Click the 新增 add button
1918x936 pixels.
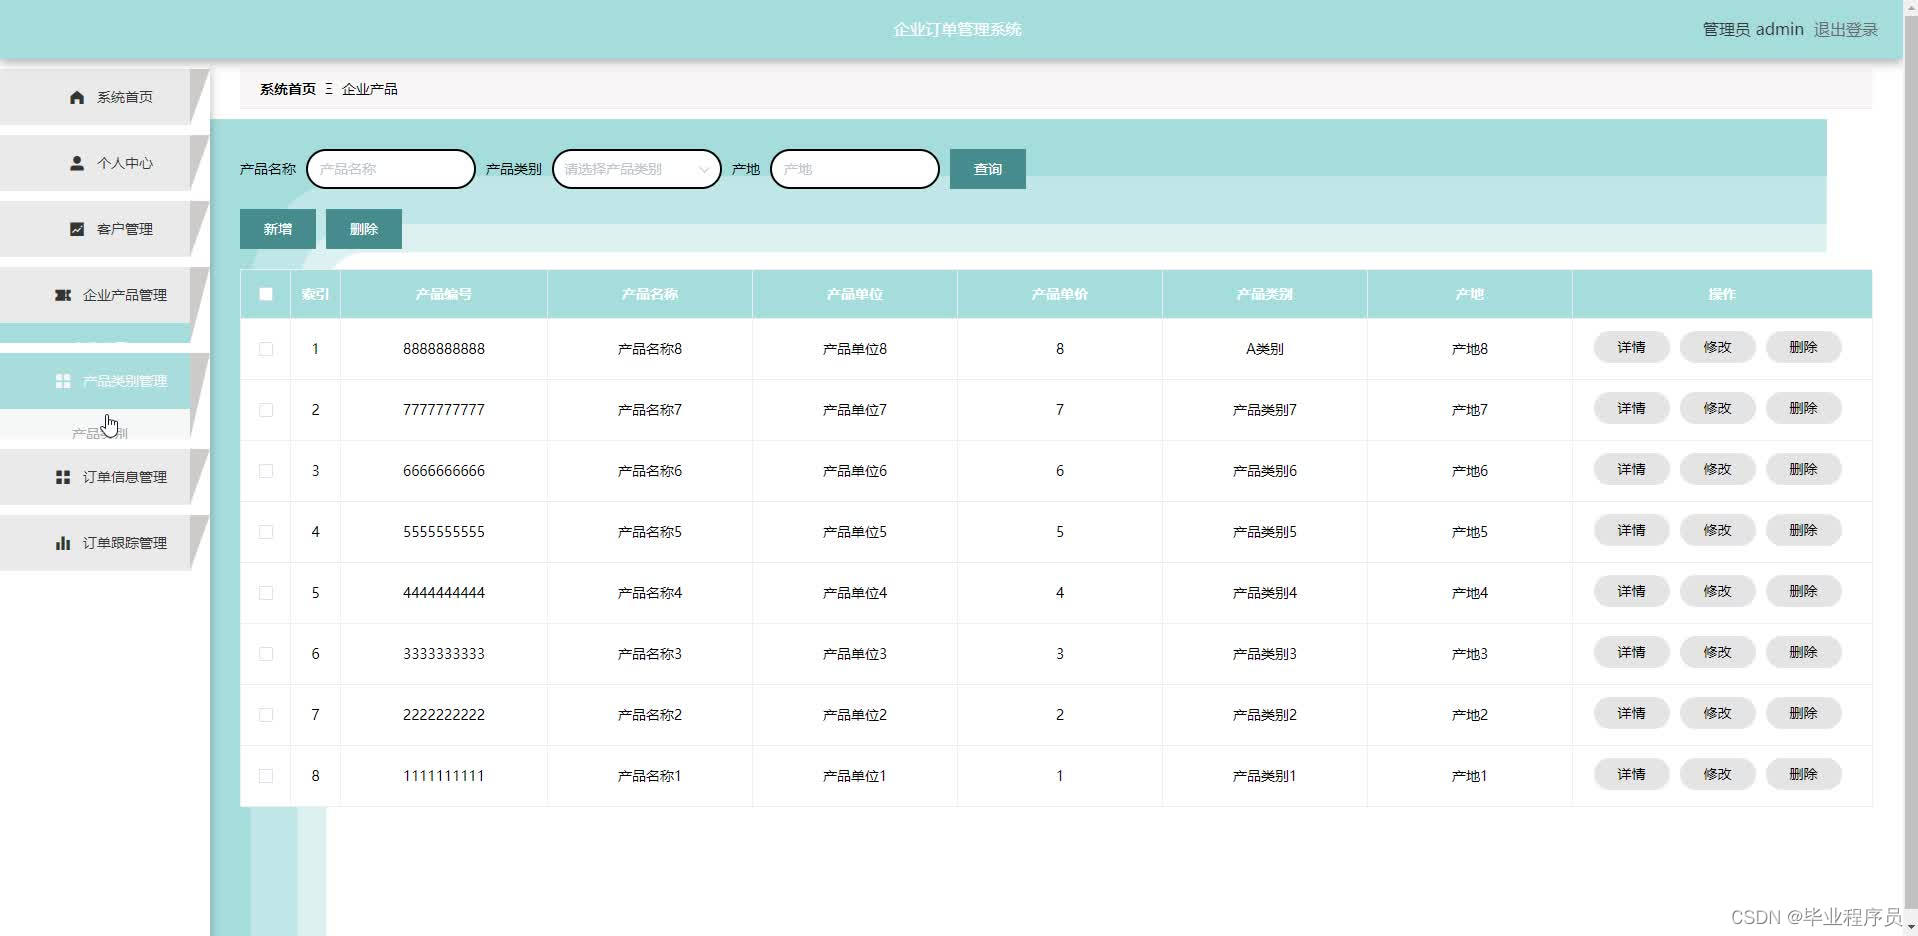[x=278, y=229]
